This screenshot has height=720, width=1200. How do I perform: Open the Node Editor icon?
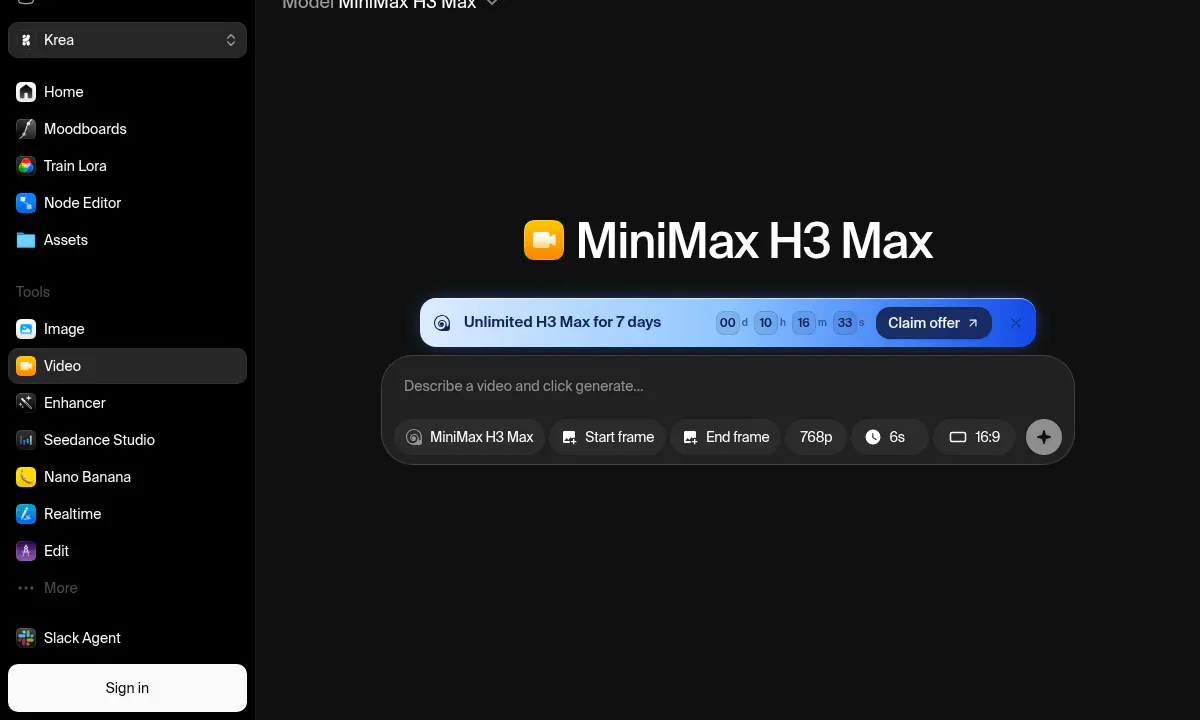(26, 203)
